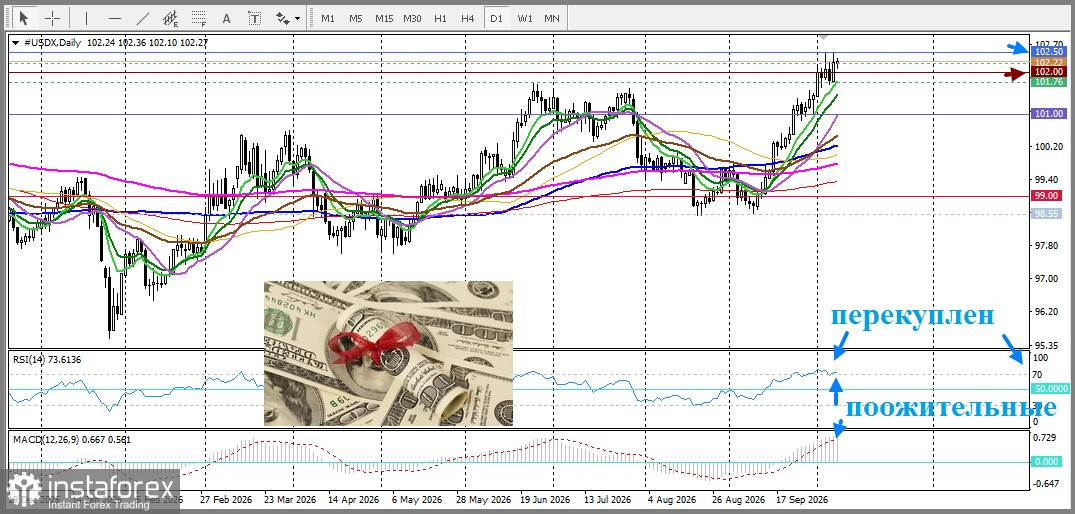Pick the Text Label tool (T)

click(254, 19)
